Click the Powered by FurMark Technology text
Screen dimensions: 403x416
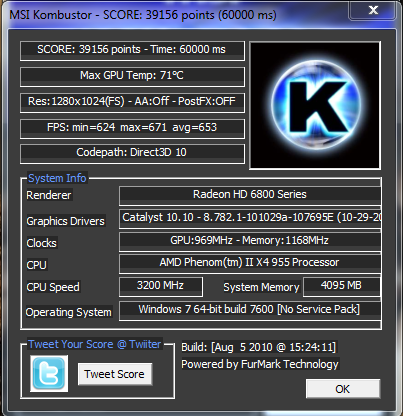tap(260, 364)
